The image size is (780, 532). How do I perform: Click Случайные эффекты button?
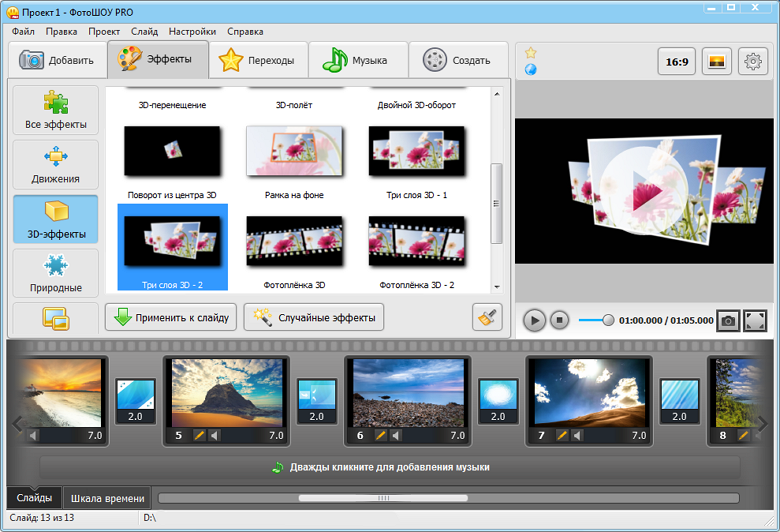(315, 318)
